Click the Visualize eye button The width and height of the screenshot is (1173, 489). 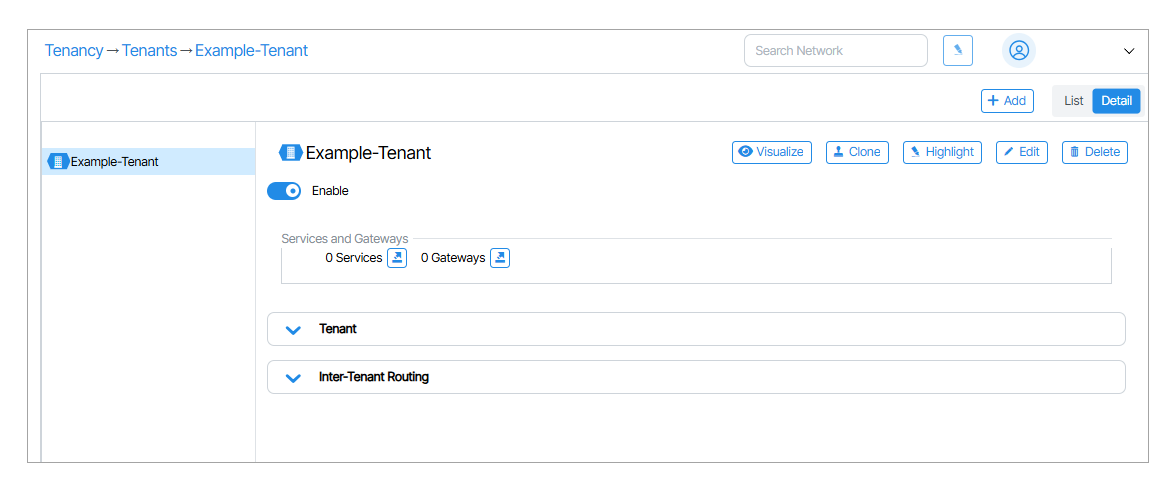click(771, 152)
